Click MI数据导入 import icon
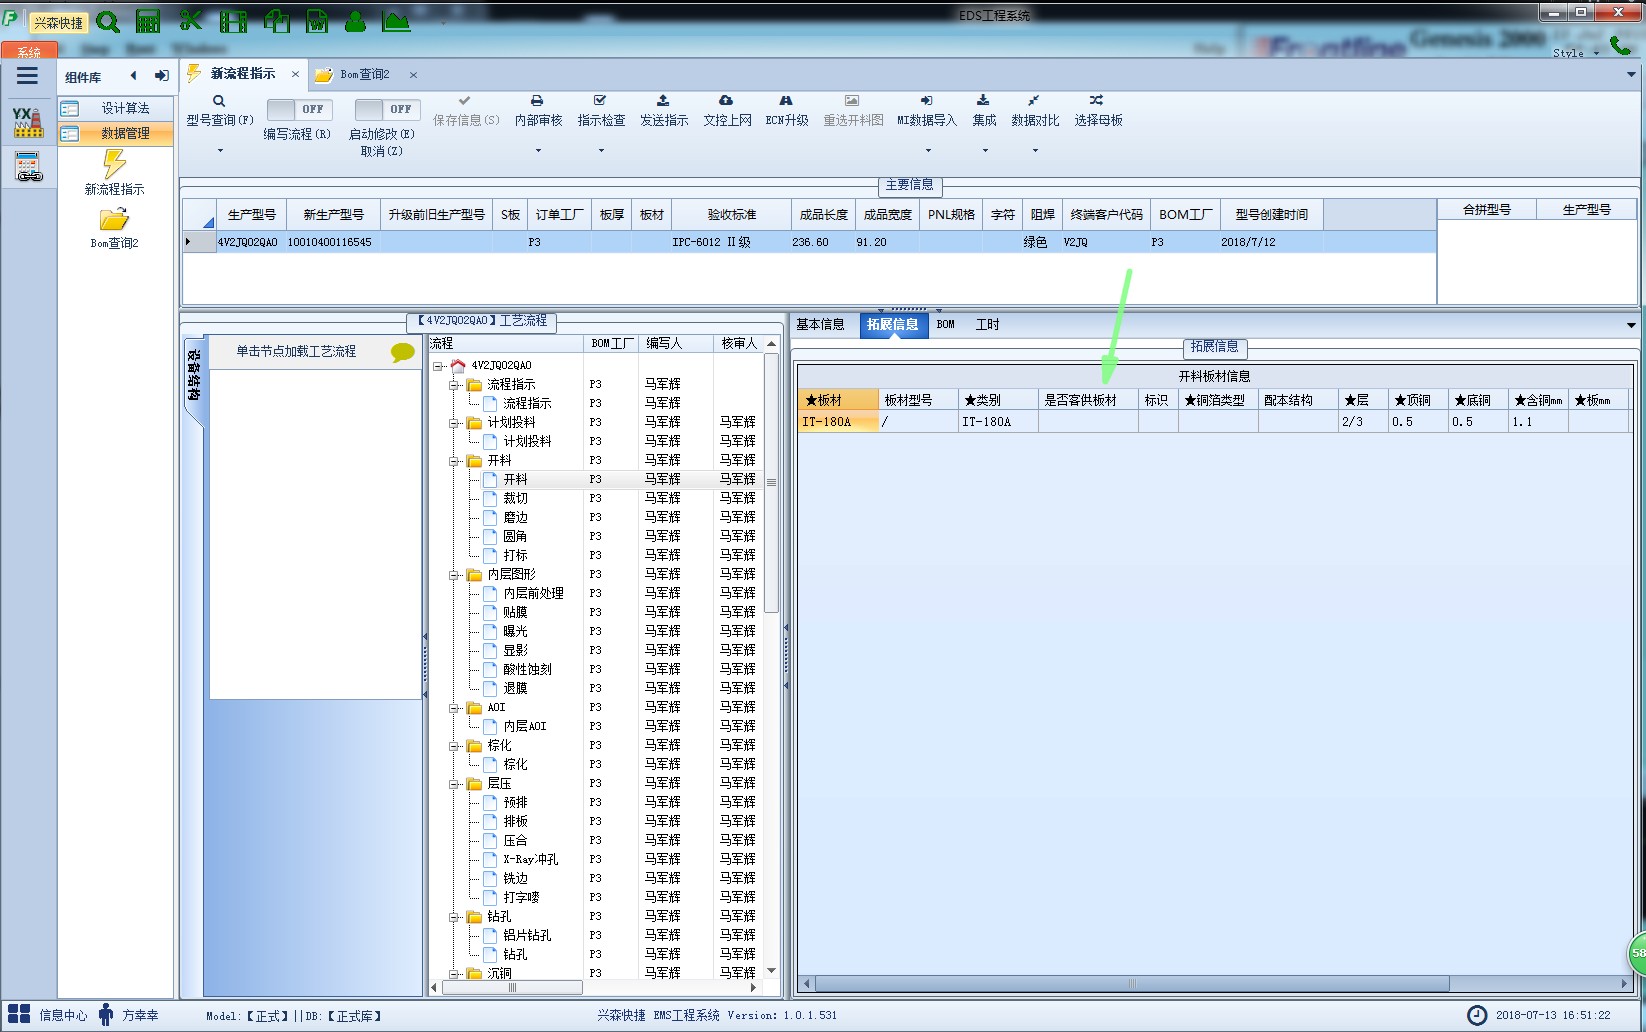1646x1032 pixels. pos(926,101)
